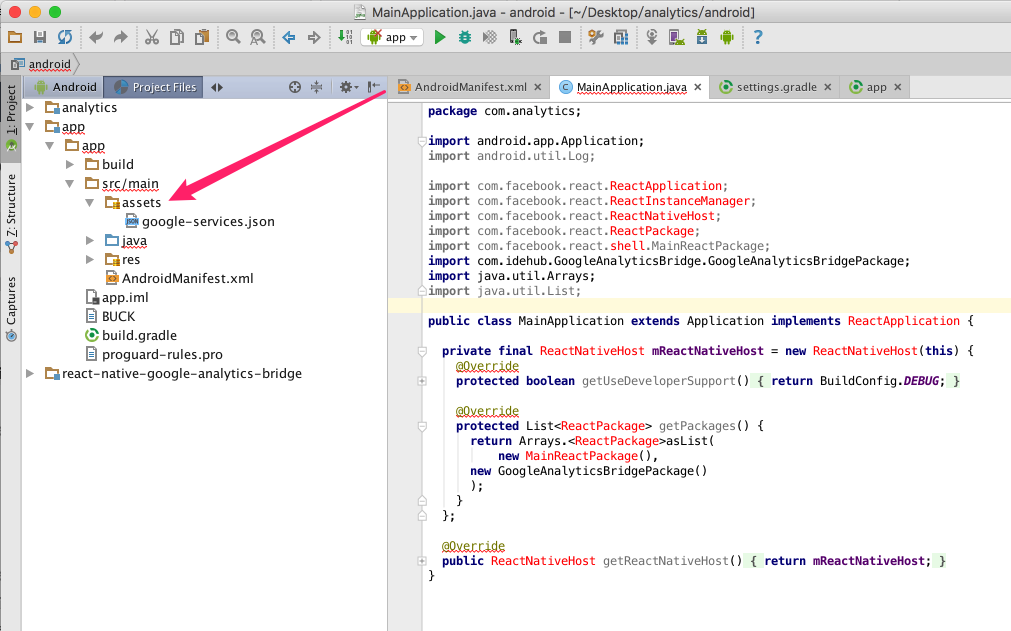
Task: Expand react-native-google-analytics-bridge folder
Action: point(30,373)
